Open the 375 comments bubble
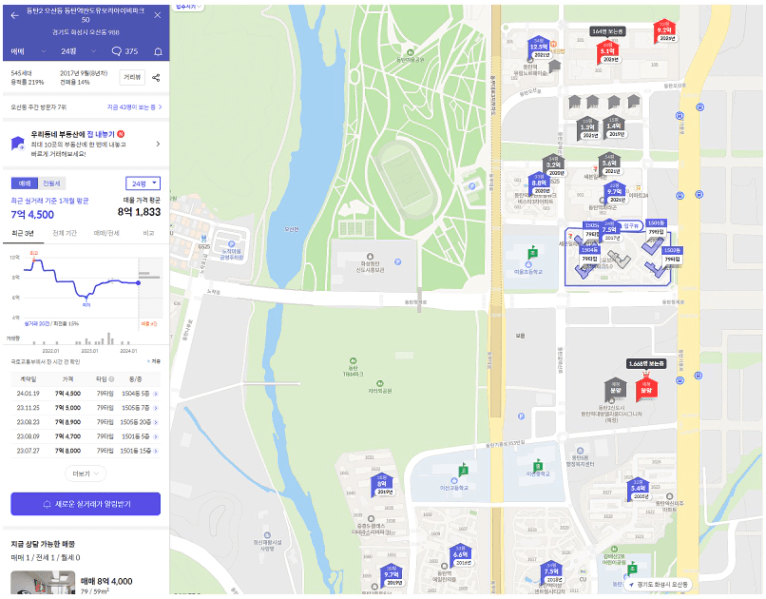766x599 pixels. 125,51
